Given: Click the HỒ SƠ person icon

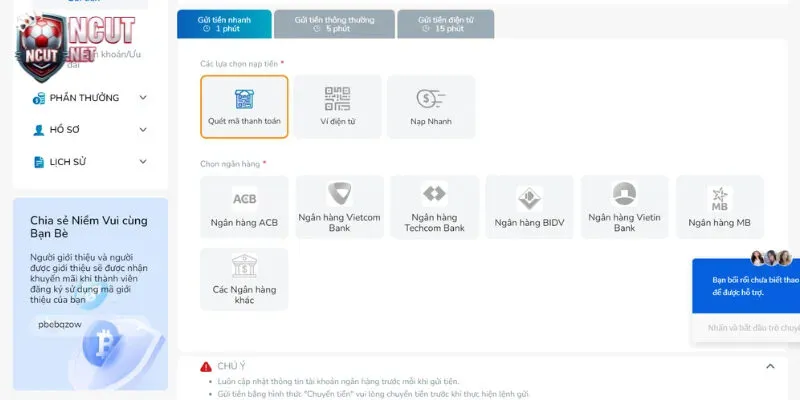Looking at the screenshot, I should pos(39,130).
